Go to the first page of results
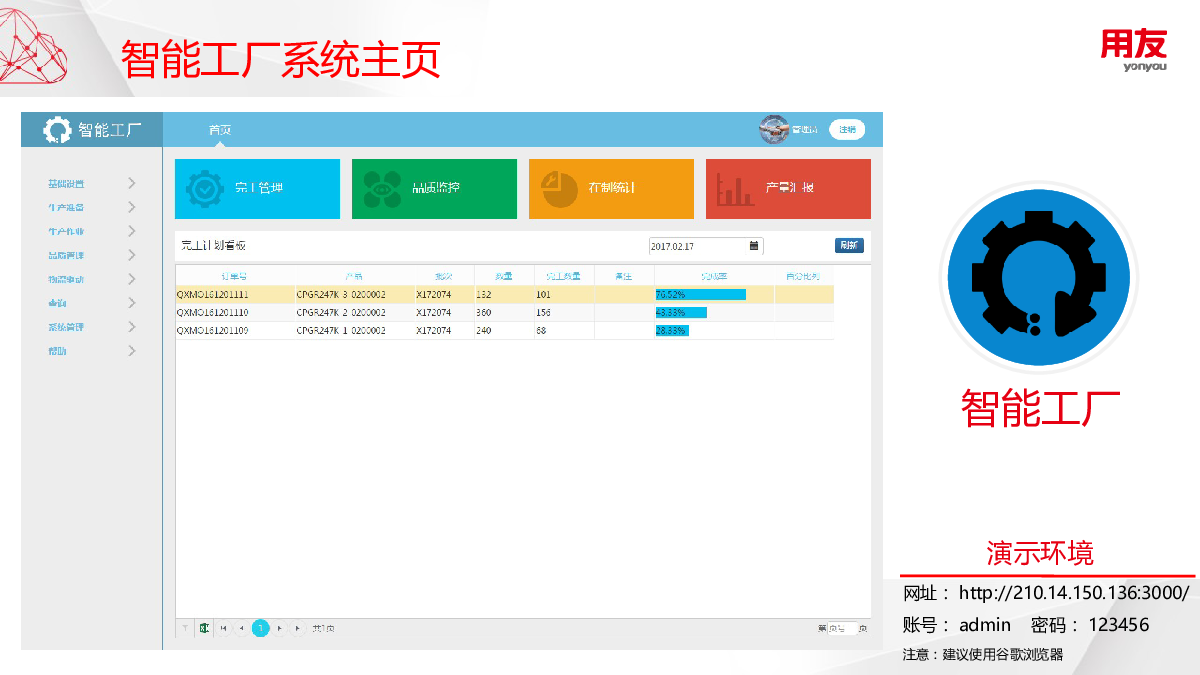Image resolution: width=1200 pixels, height=675 pixels. [x=224, y=628]
